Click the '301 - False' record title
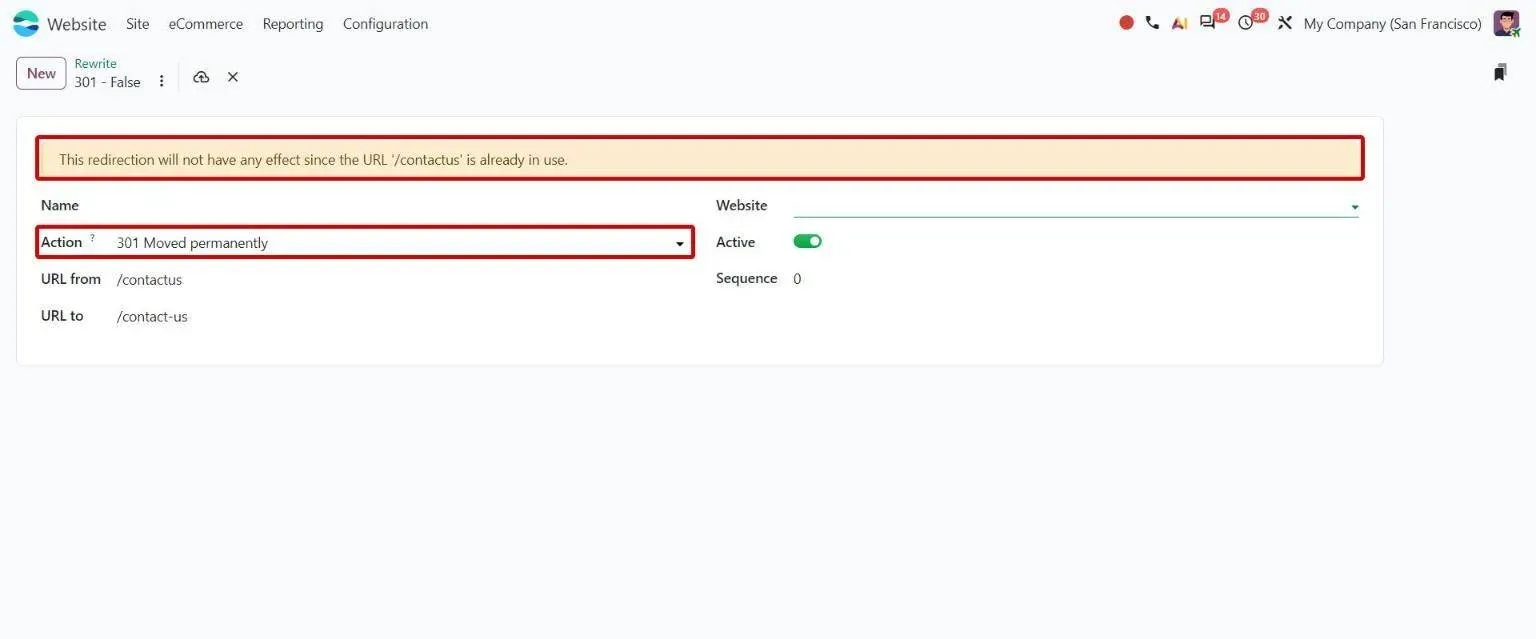1536x639 pixels. (107, 82)
